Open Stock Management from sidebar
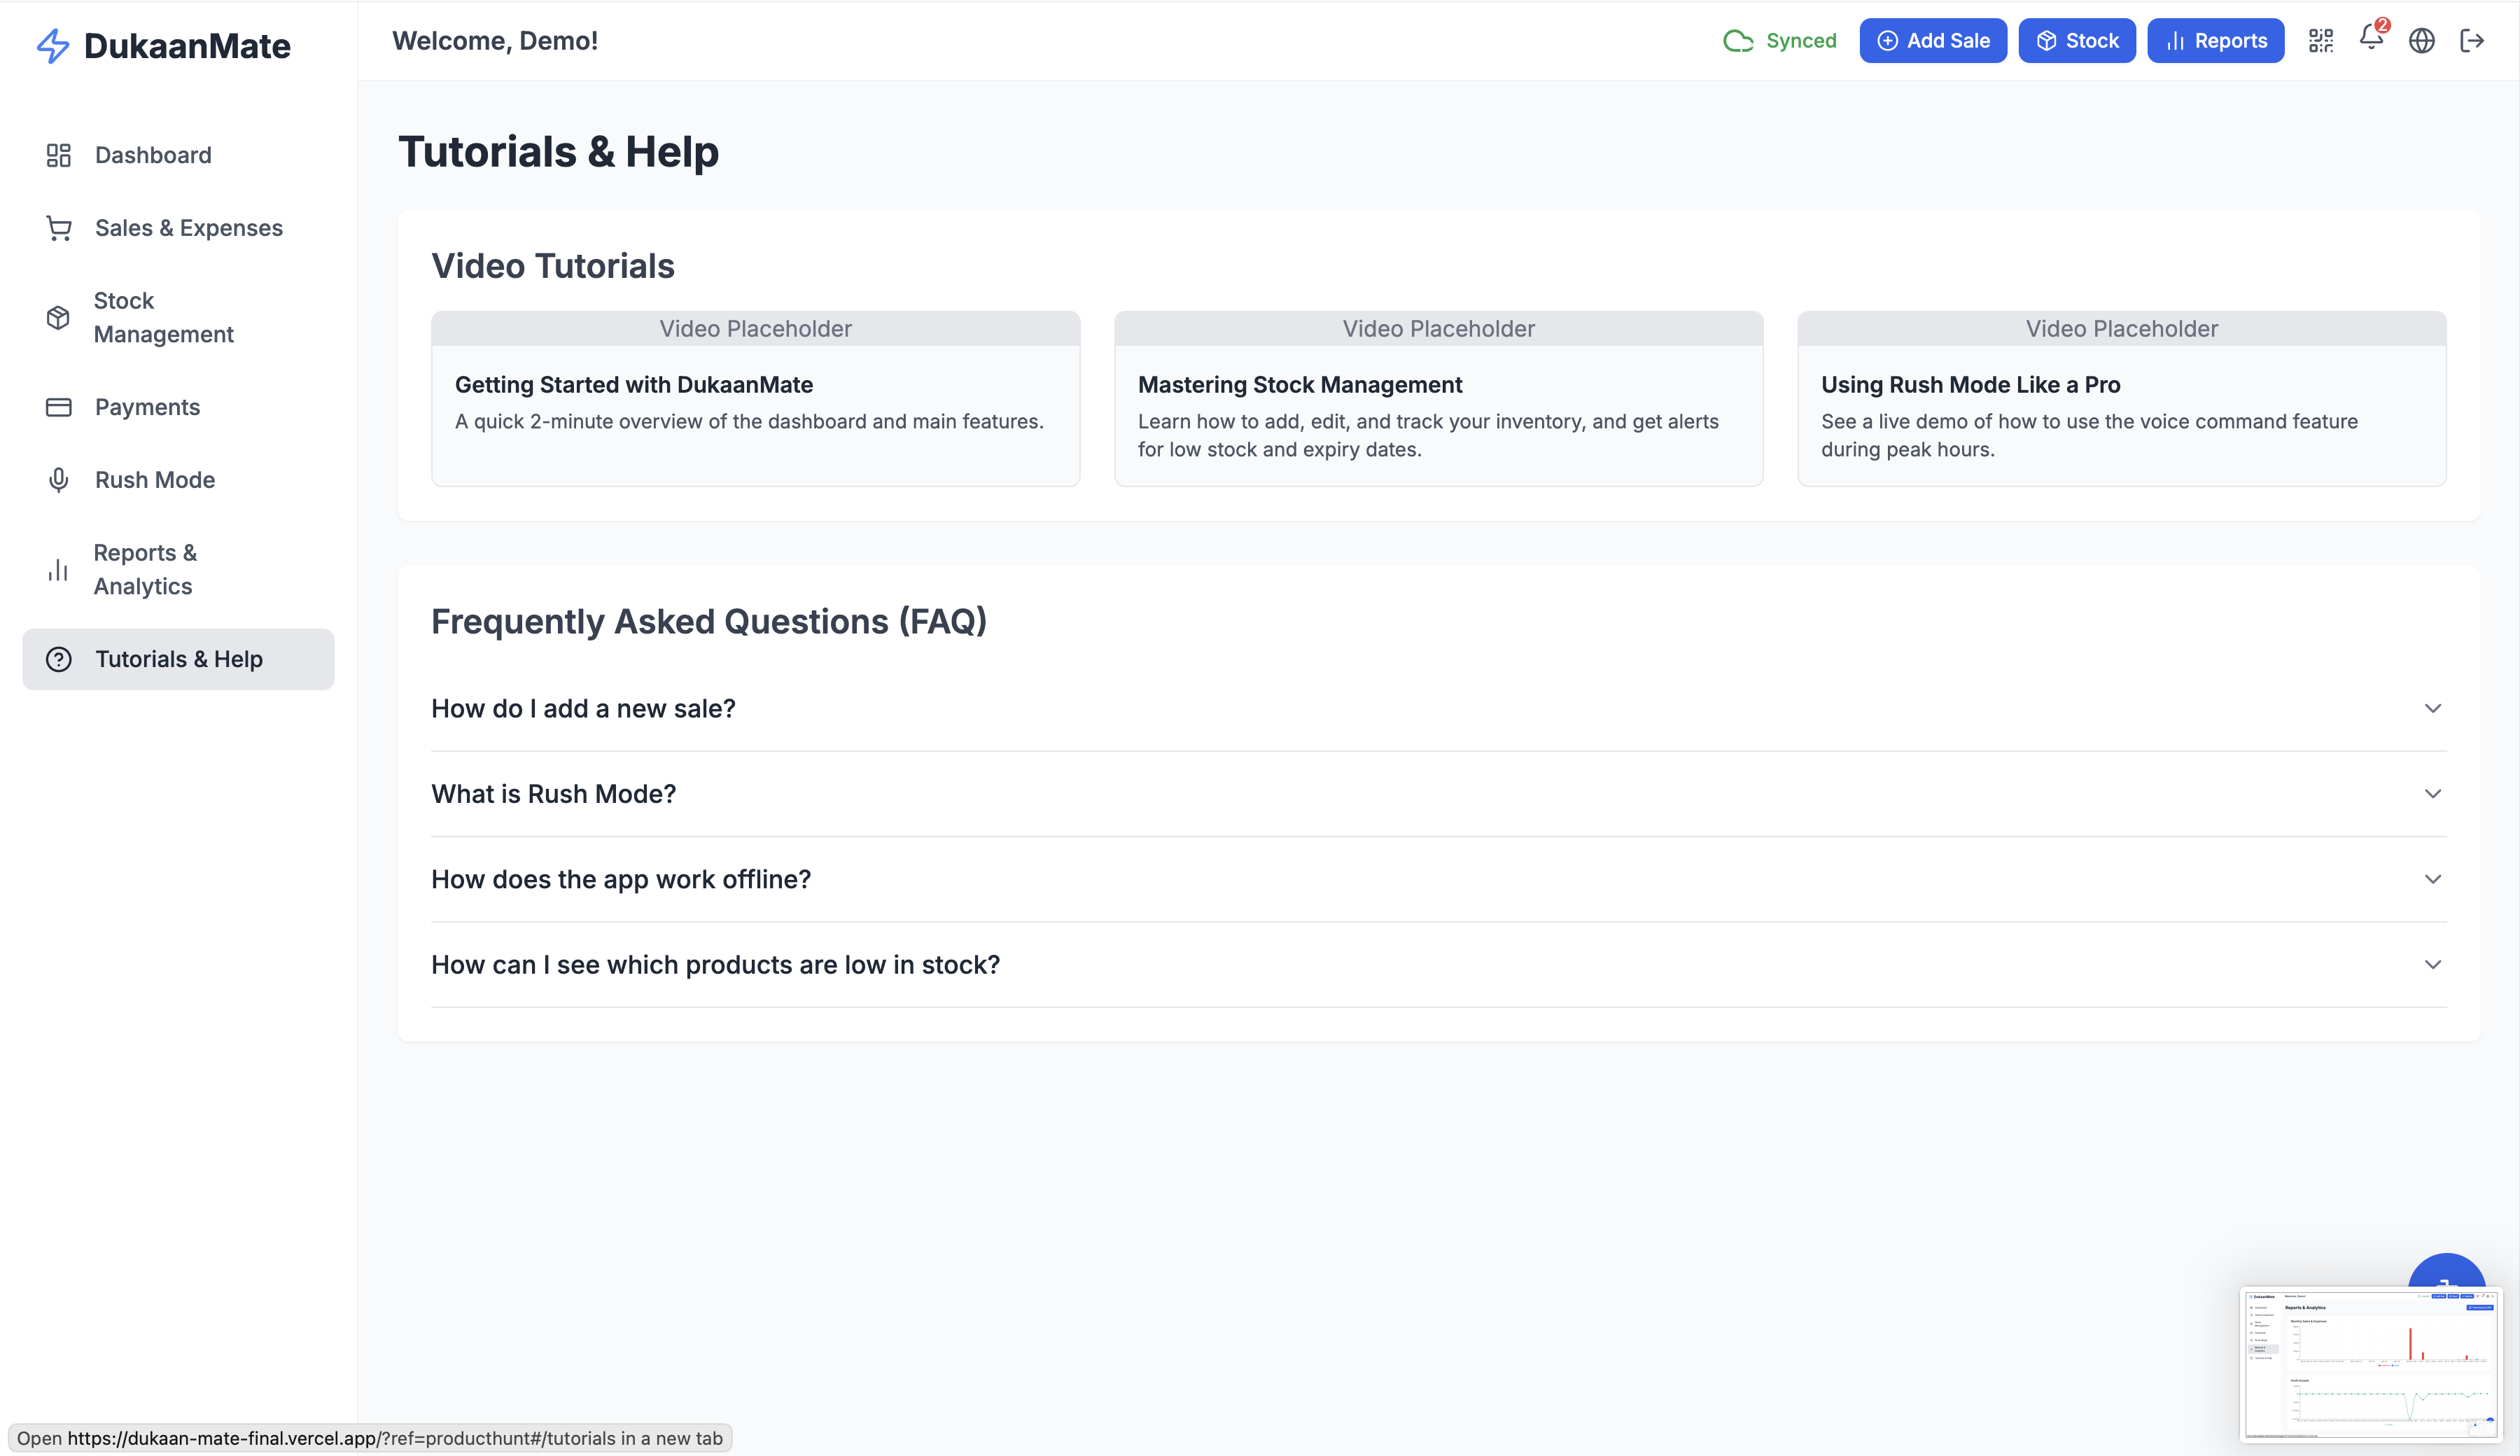This screenshot has width=2520, height=1456. (x=163, y=318)
